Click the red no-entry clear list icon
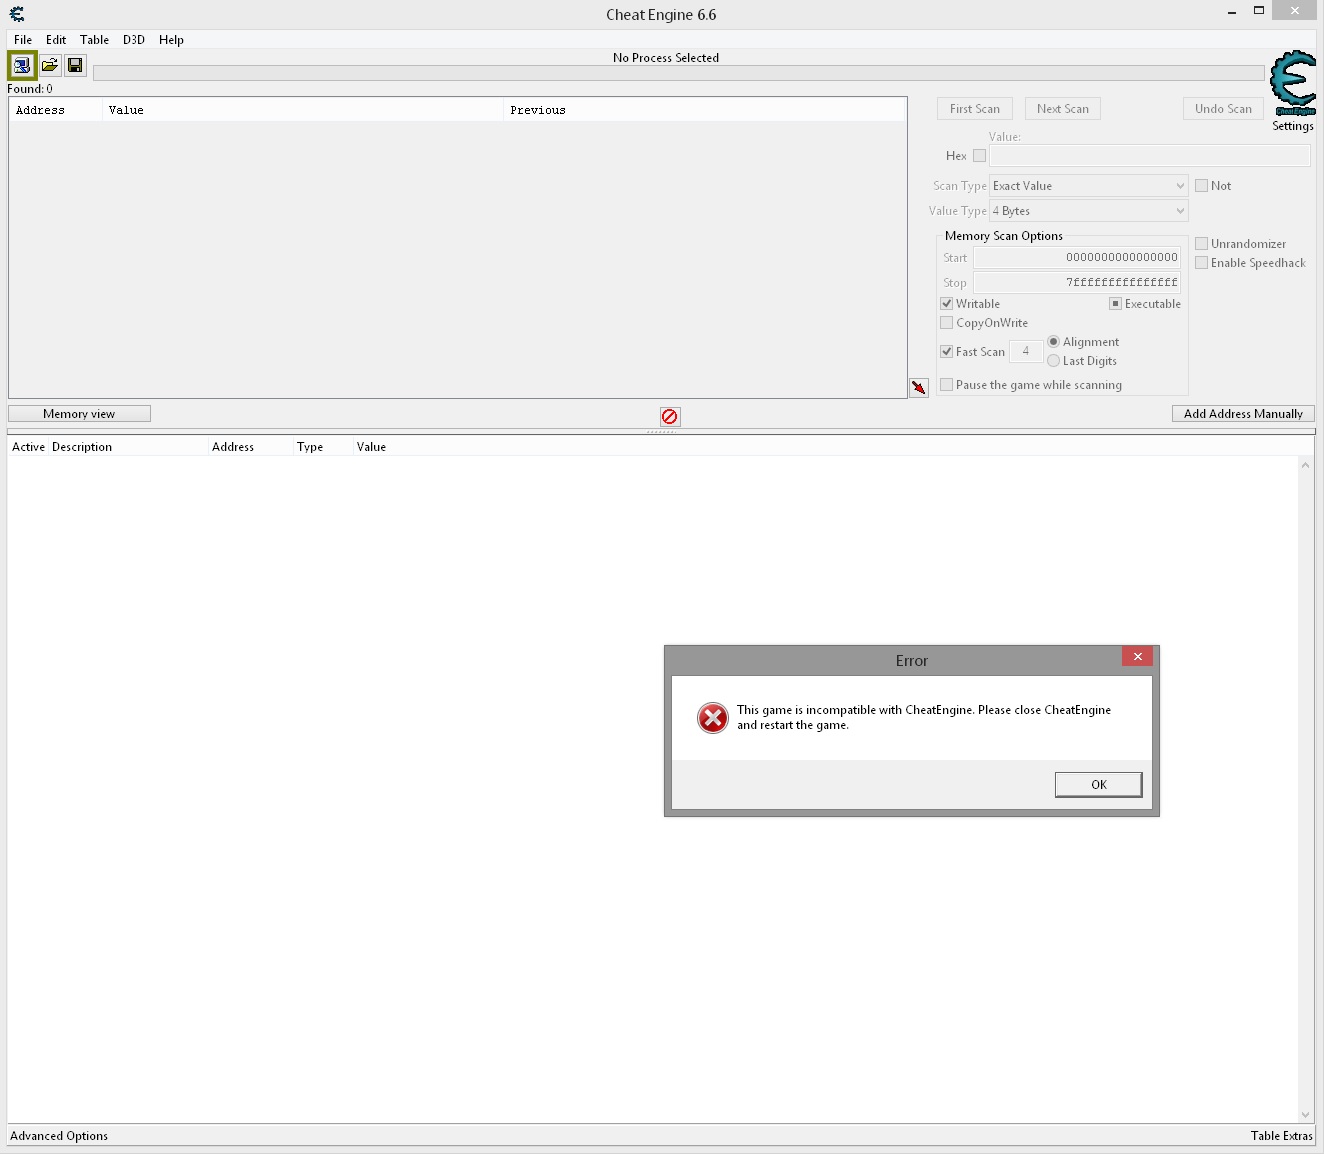The image size is (1324, 1154). coord(670,416)
